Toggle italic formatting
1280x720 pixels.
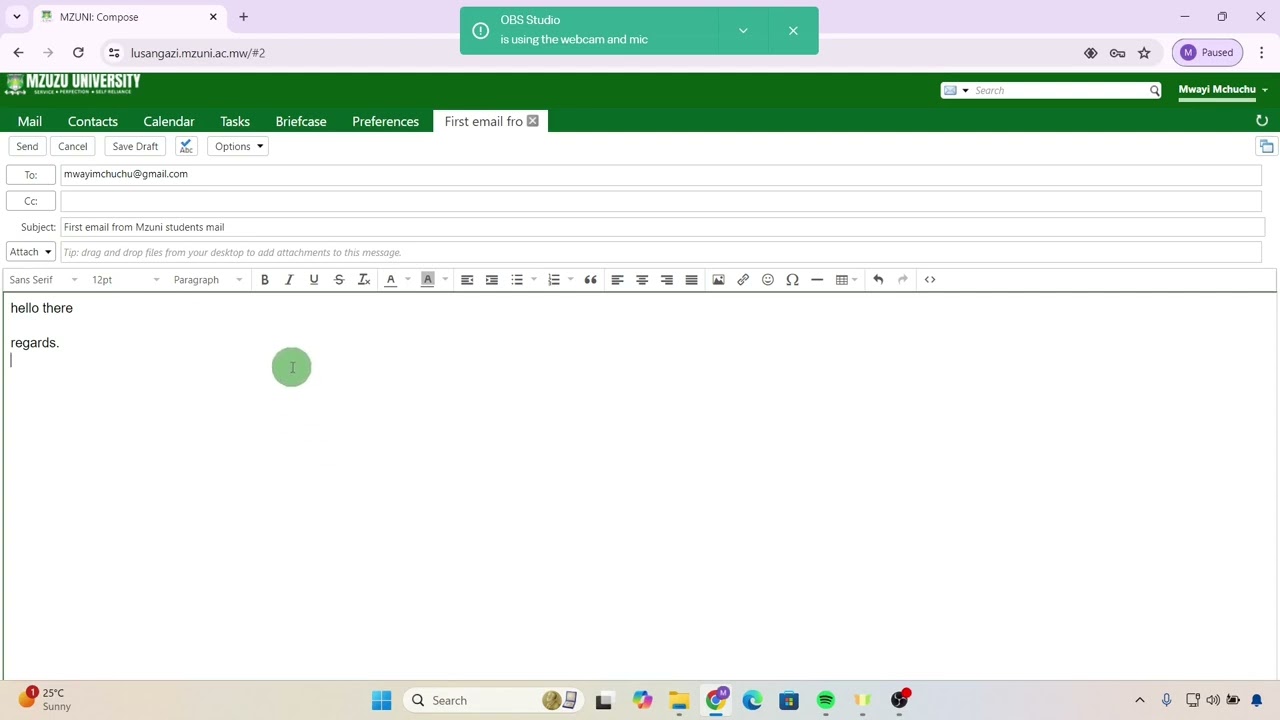point(289,280)
